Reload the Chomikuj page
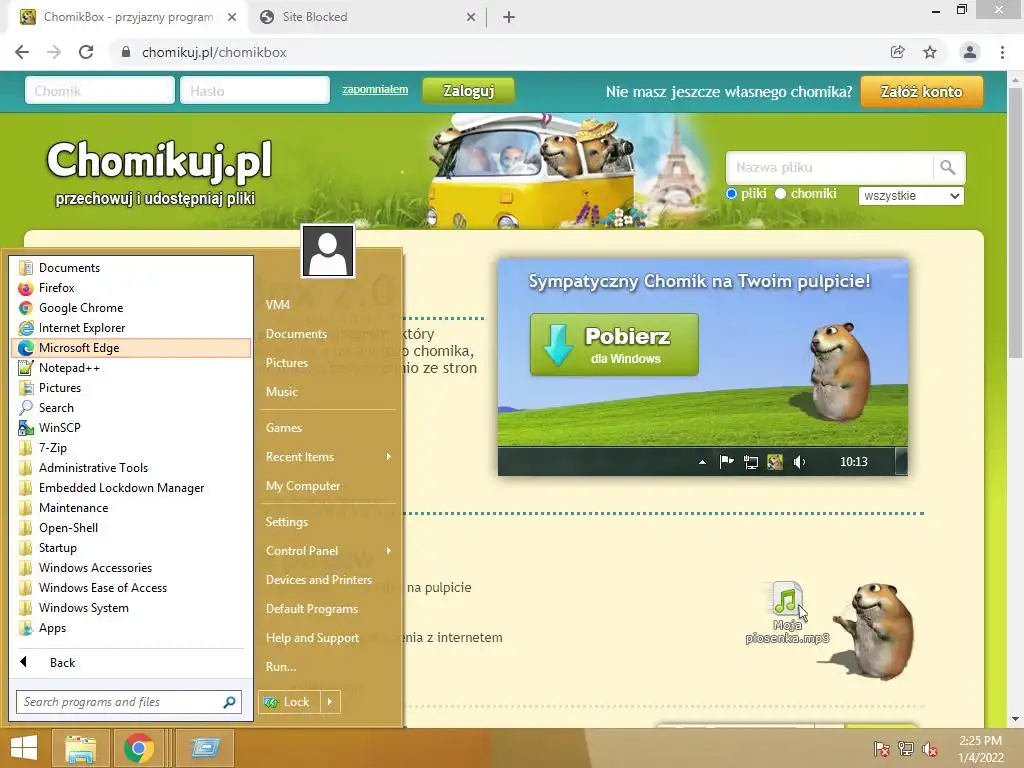 point(86,52)
